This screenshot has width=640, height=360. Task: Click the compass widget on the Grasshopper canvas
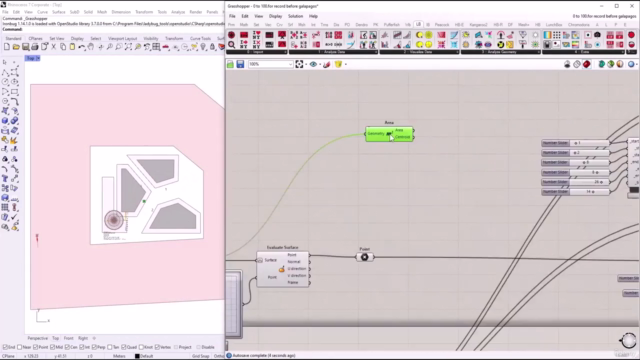[628, 340]
